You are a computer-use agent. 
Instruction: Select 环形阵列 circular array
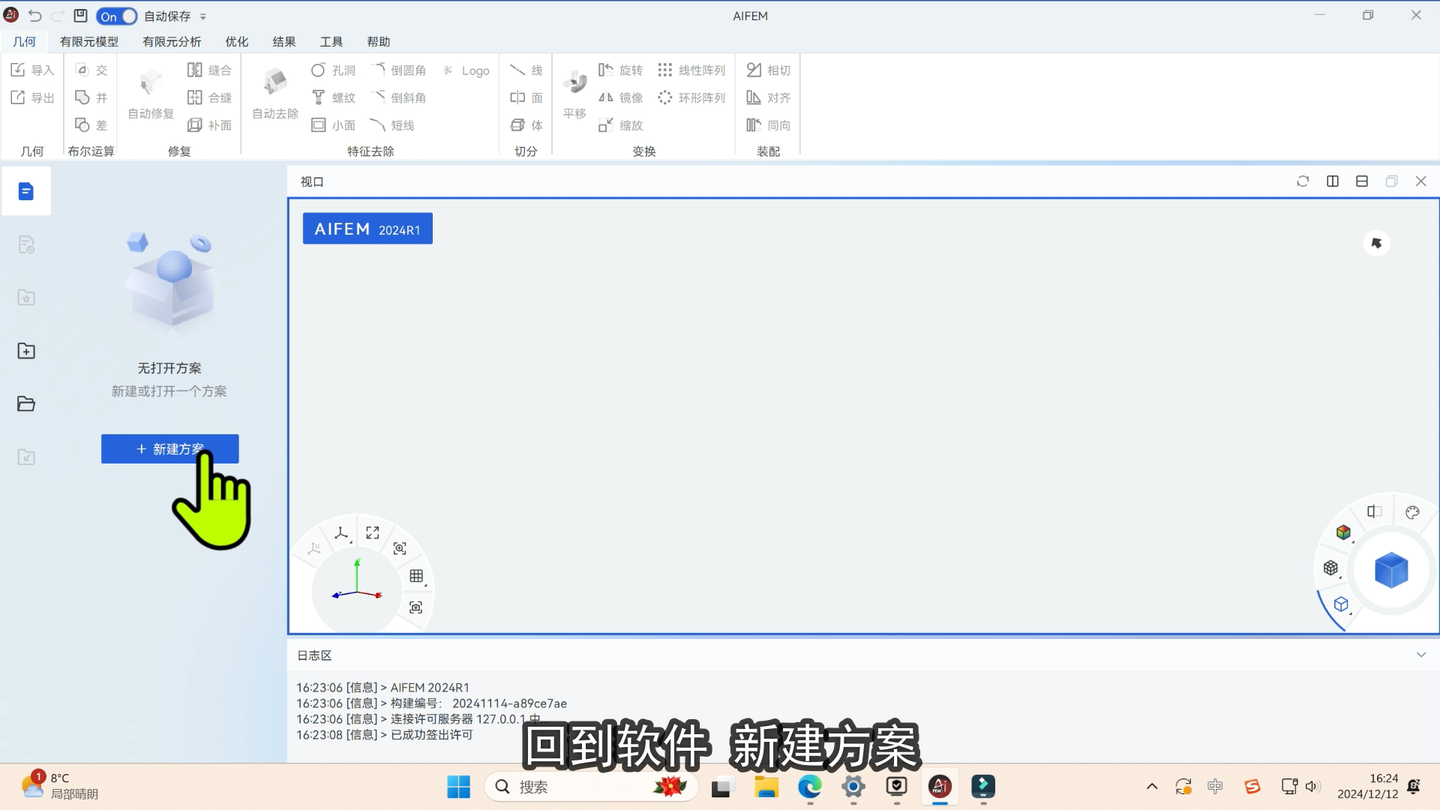click(x=691, y=98)
